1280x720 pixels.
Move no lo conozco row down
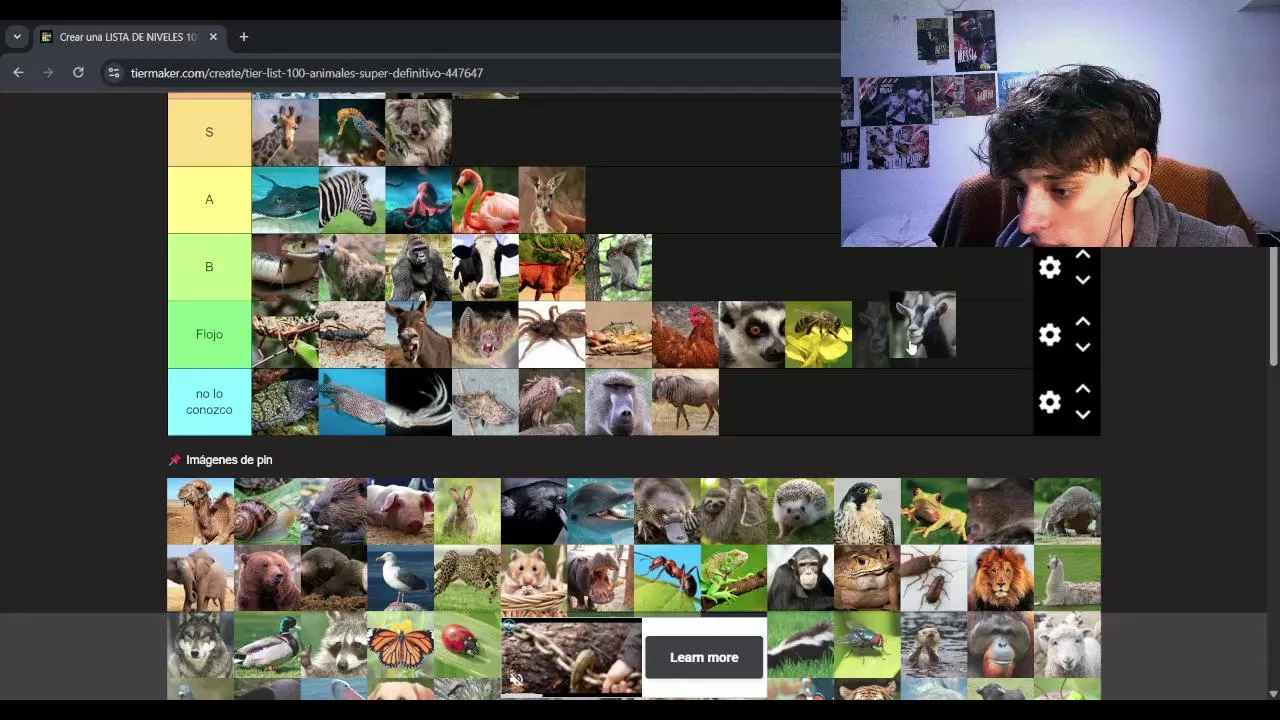click(x=1082, y=414)
